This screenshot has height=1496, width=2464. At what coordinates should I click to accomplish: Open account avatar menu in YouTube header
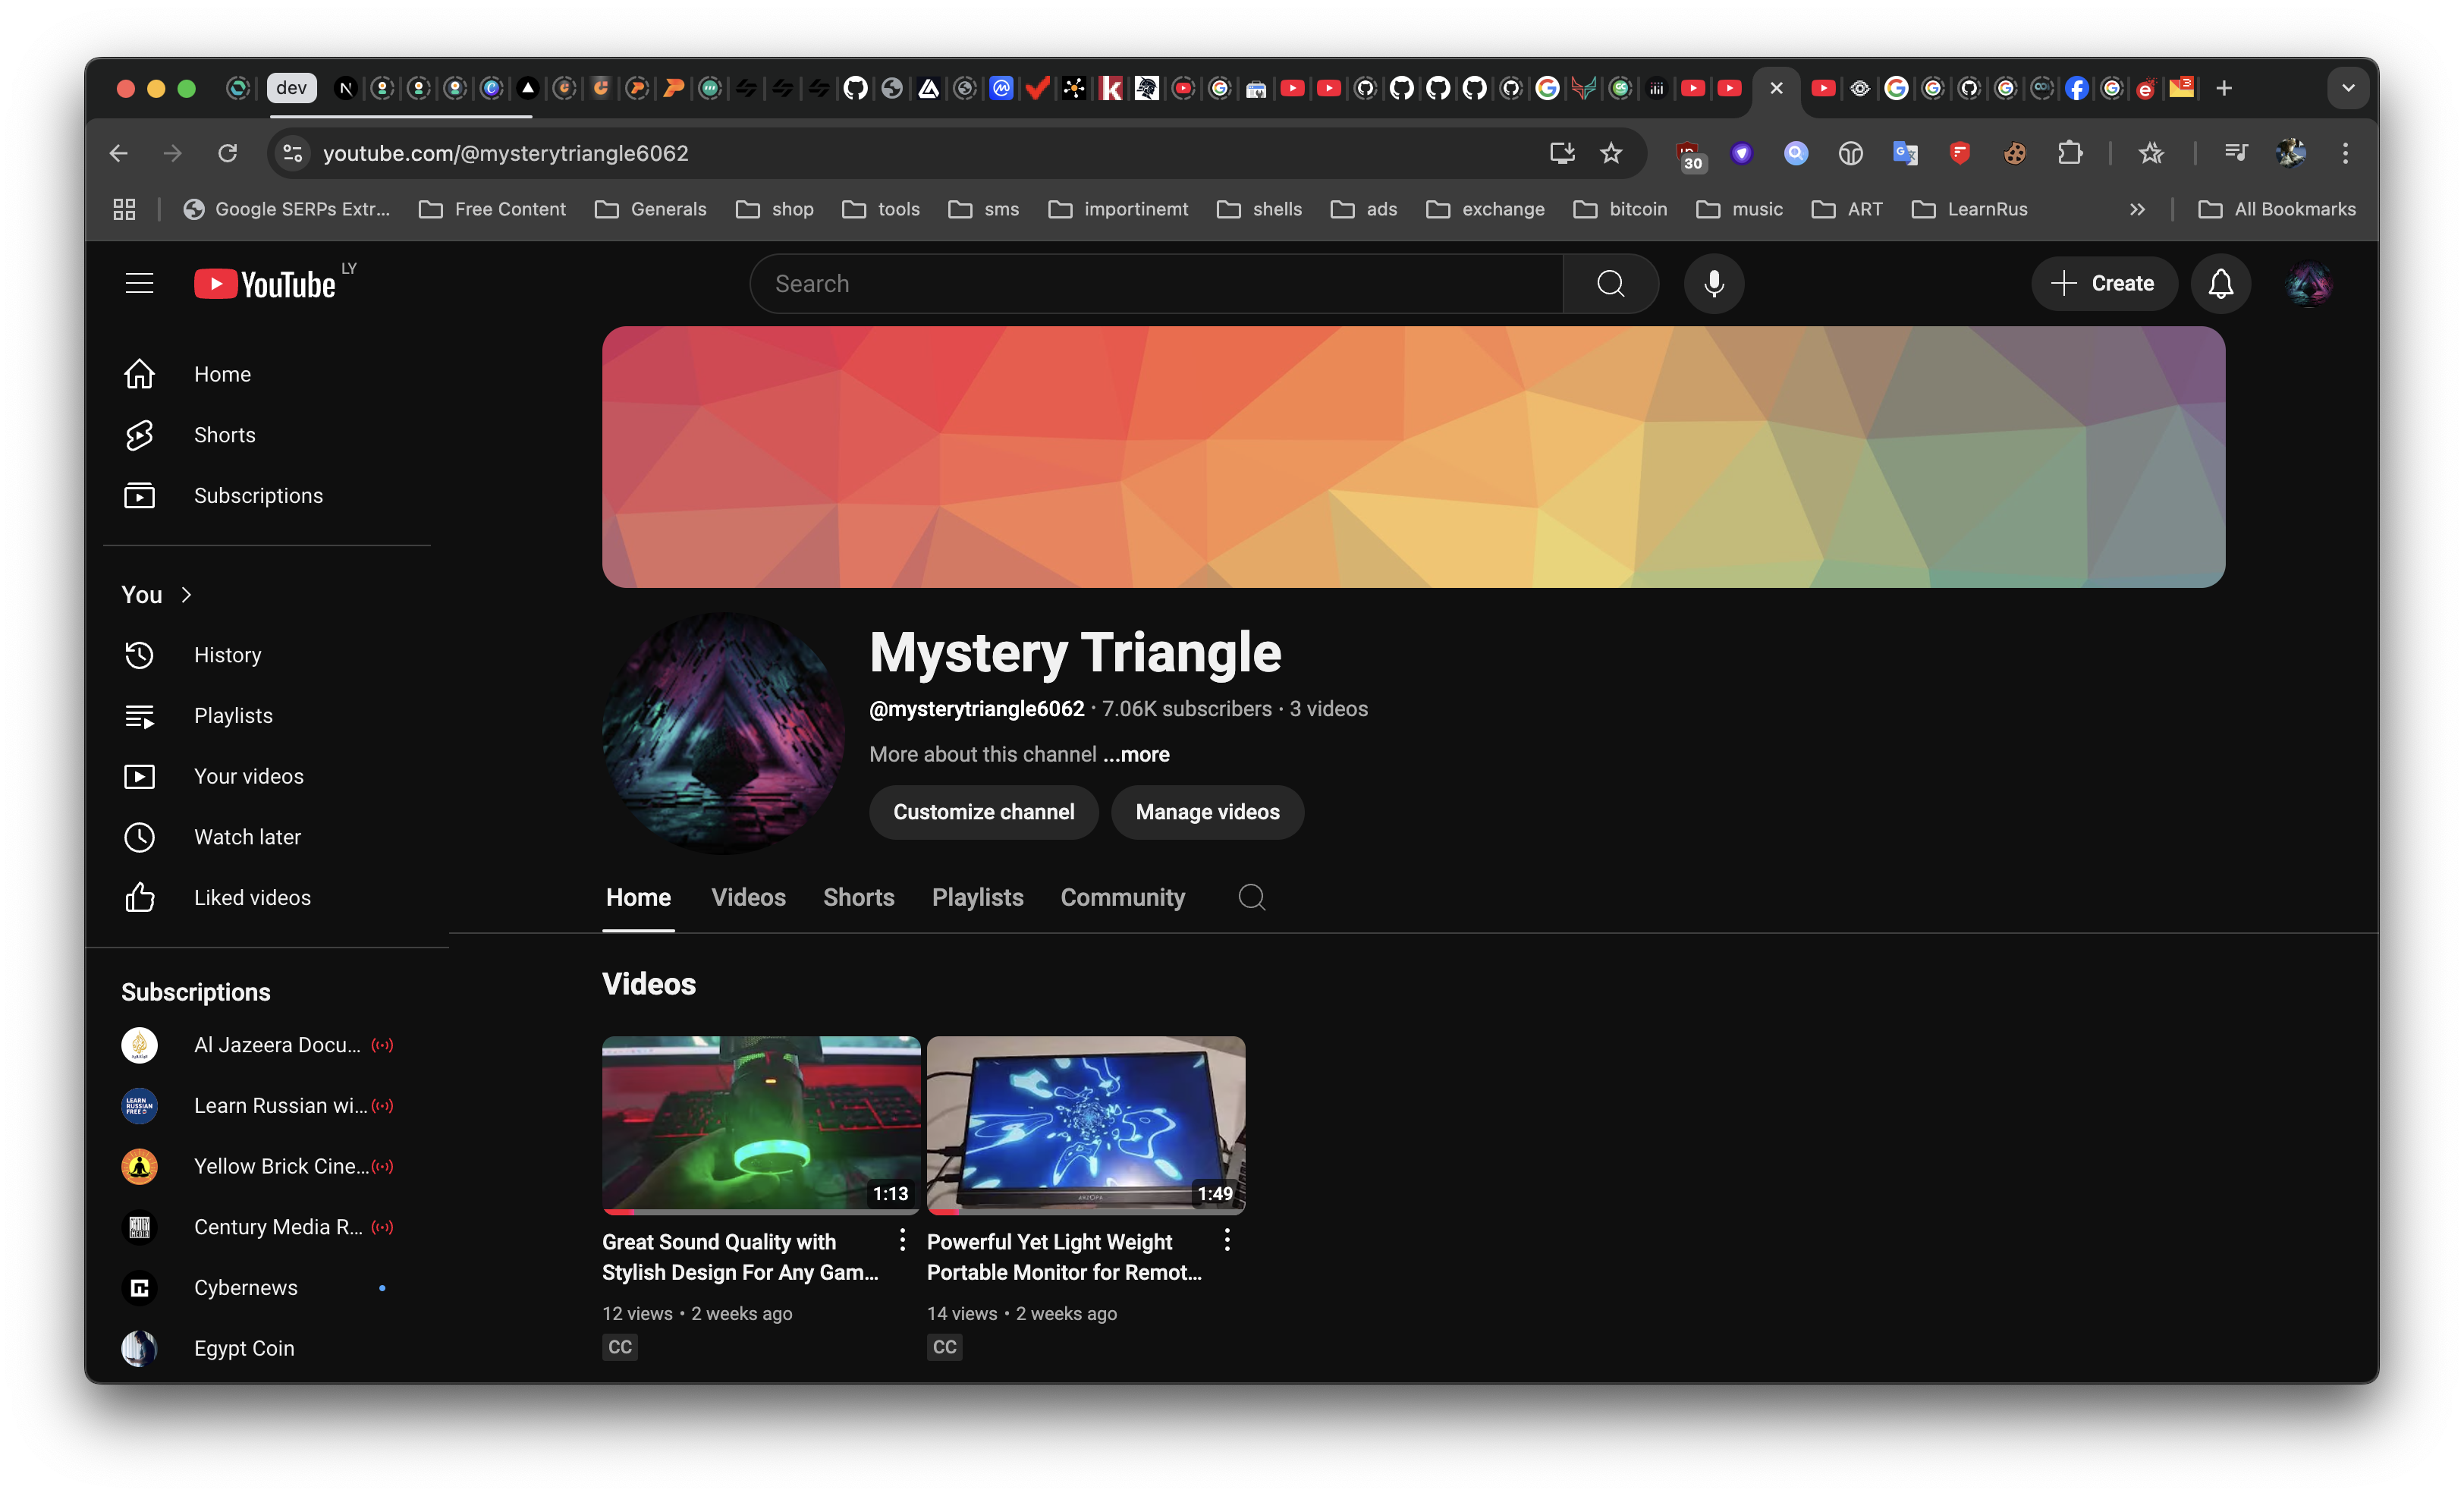[2309, 283]
